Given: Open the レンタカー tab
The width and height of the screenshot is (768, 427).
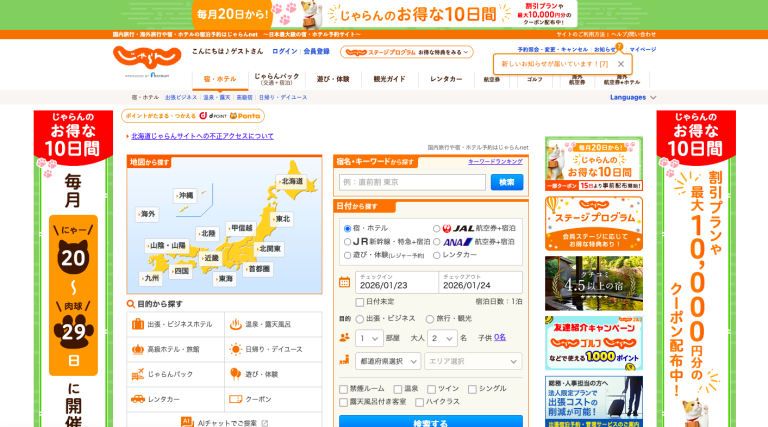Looking at the screenshot, I should 446,79.
